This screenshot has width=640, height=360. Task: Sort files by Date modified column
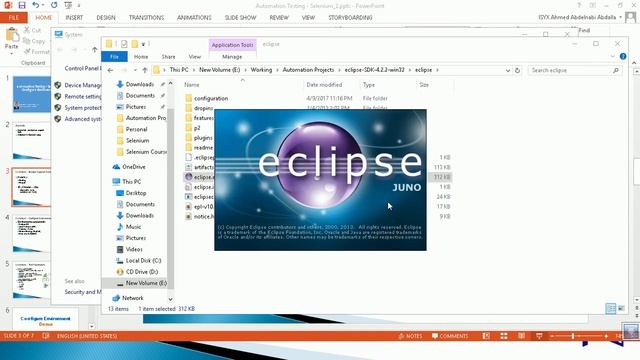tap(324, 85)
